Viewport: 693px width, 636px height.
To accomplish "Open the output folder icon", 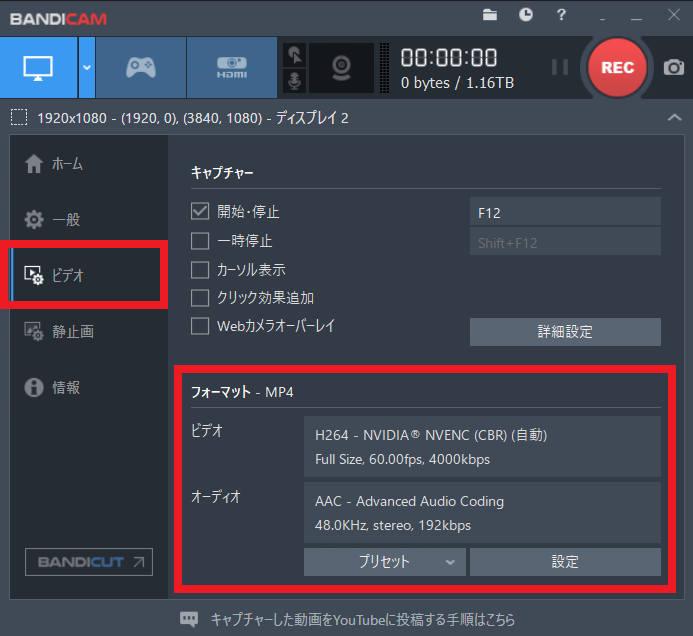I will (x=490, y=15).
